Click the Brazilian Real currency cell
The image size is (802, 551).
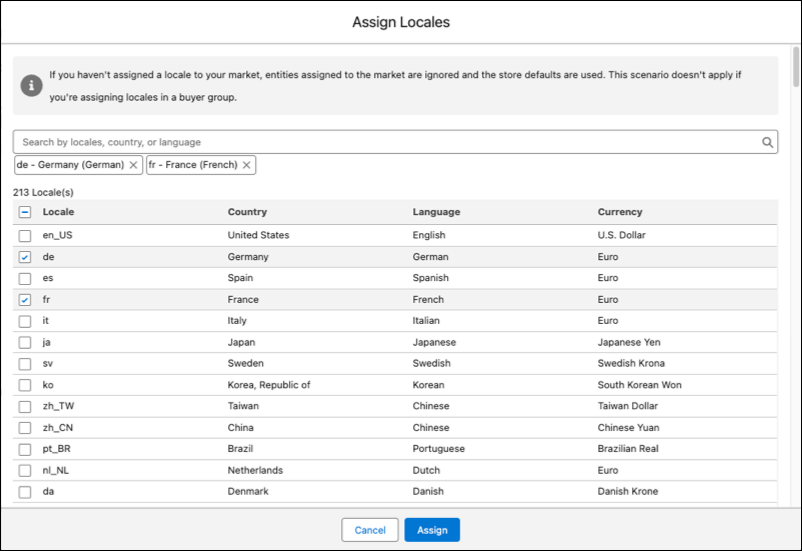coord(628,449)
